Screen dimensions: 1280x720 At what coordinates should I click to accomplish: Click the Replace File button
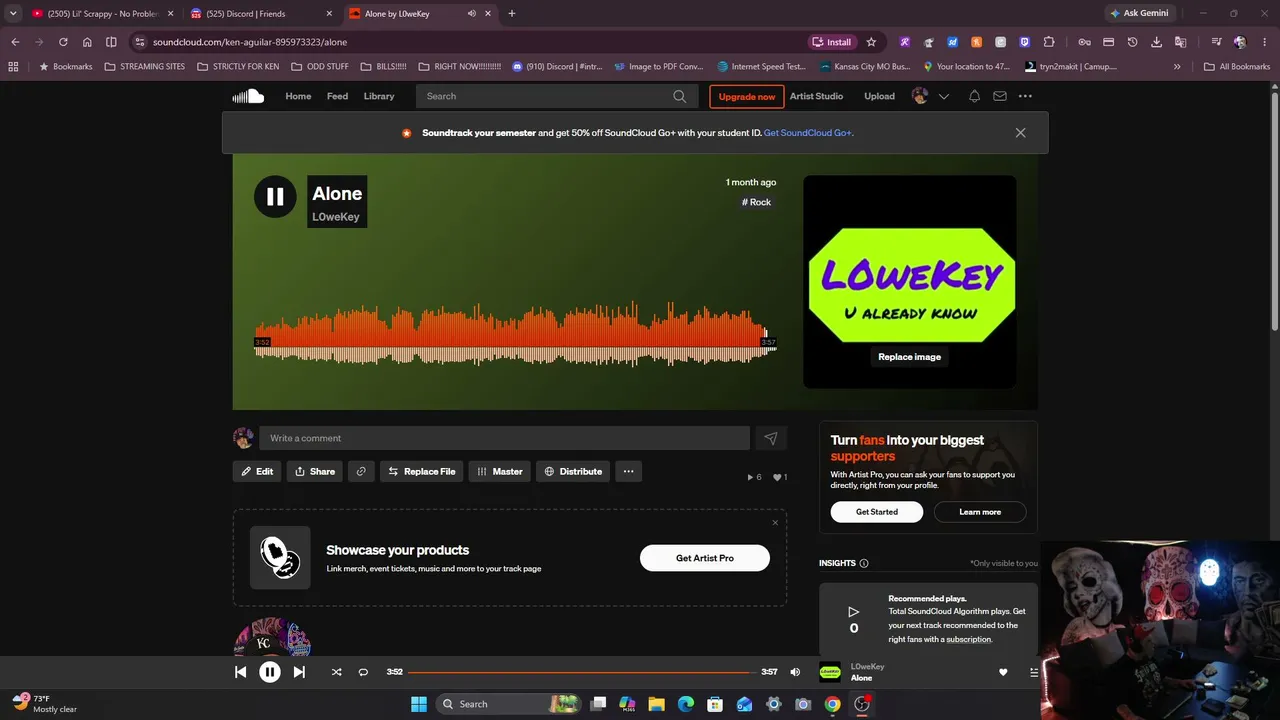pyautogui.click(x=421, y=471)
